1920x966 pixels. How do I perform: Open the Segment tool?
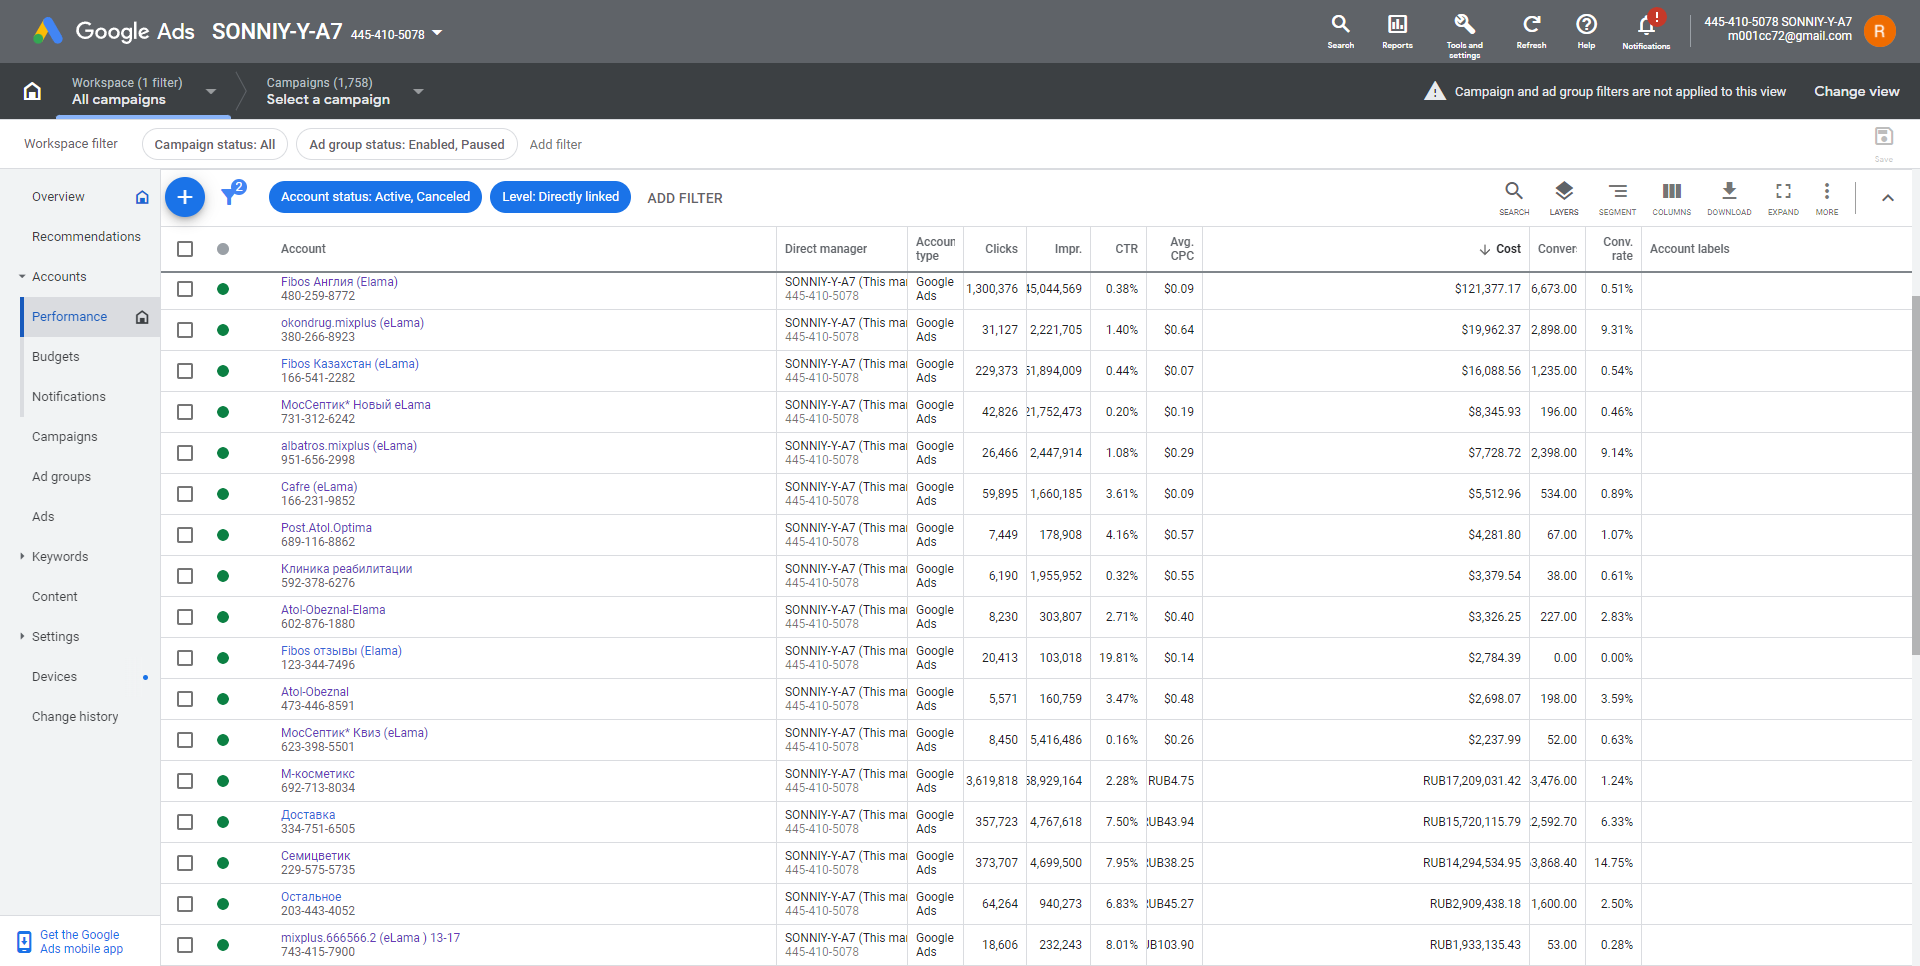1617,197
